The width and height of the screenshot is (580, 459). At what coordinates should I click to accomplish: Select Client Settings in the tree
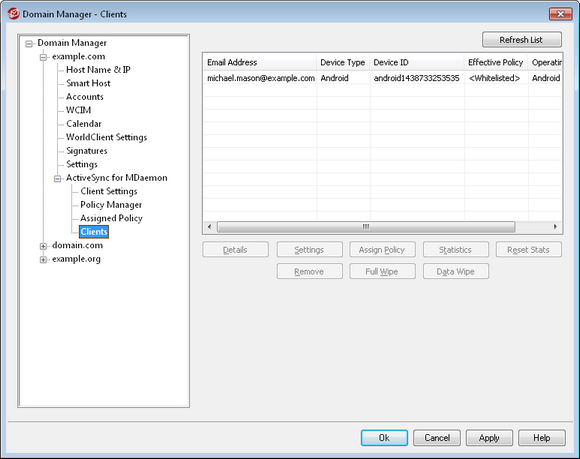click(109, 191)
